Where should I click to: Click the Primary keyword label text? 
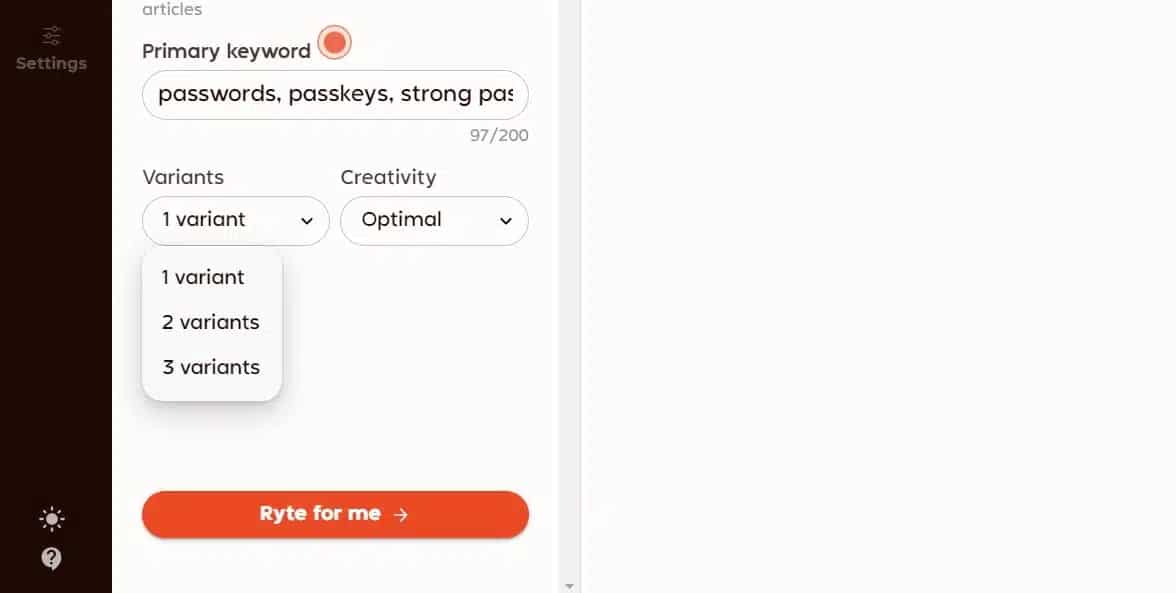(x=226, y=51)
